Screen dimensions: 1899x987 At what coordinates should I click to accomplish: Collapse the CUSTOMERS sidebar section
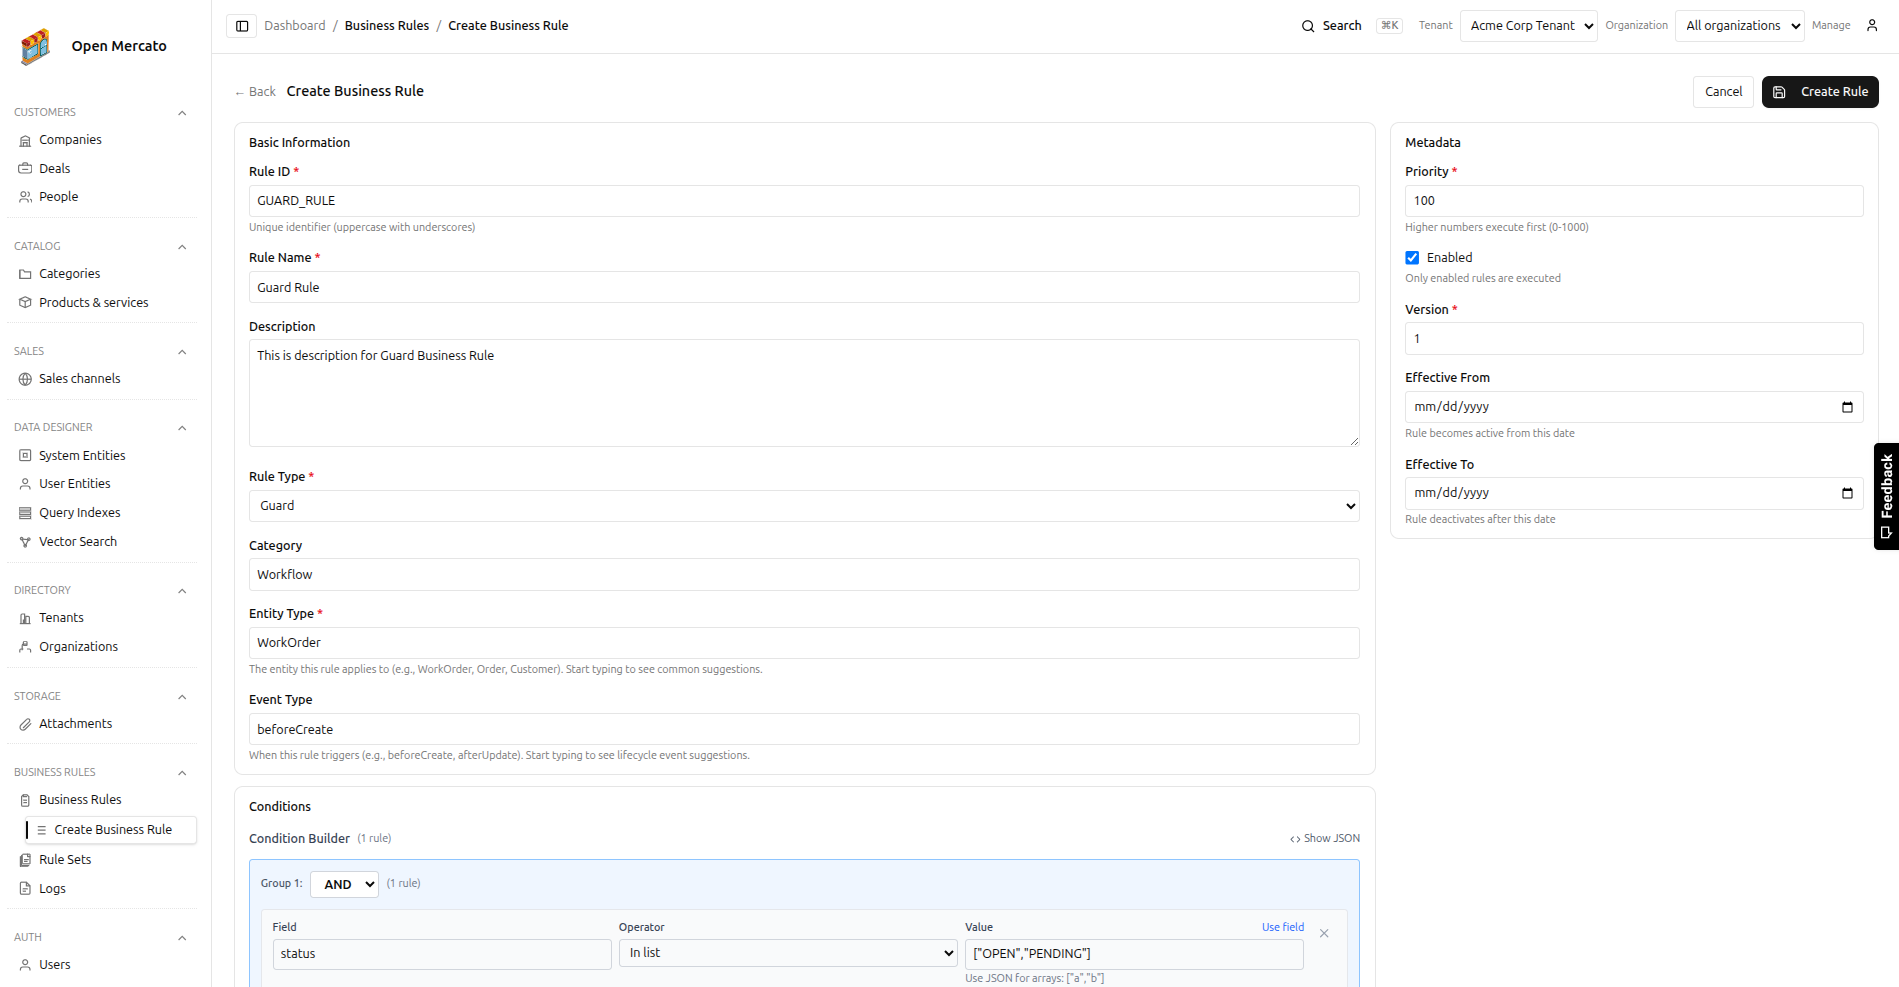click(x=182, y=112)
